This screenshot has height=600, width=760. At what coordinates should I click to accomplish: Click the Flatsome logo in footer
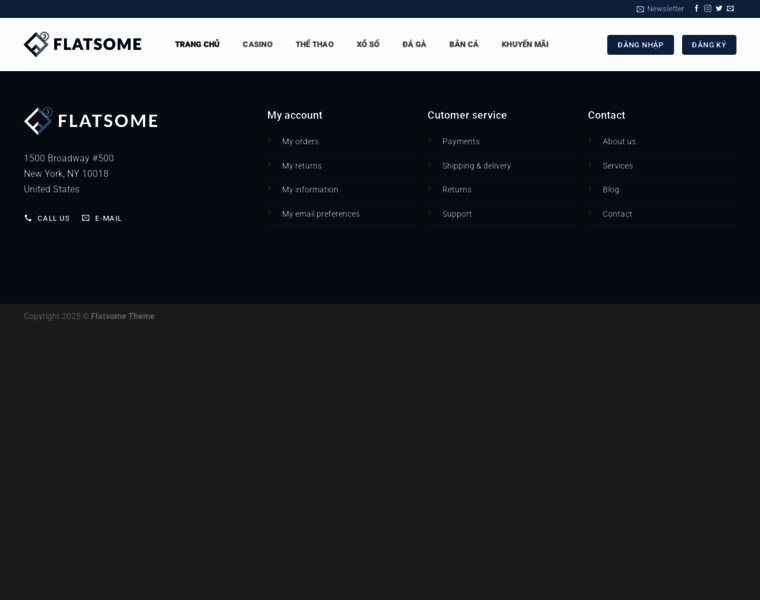(x=91, y=121)
